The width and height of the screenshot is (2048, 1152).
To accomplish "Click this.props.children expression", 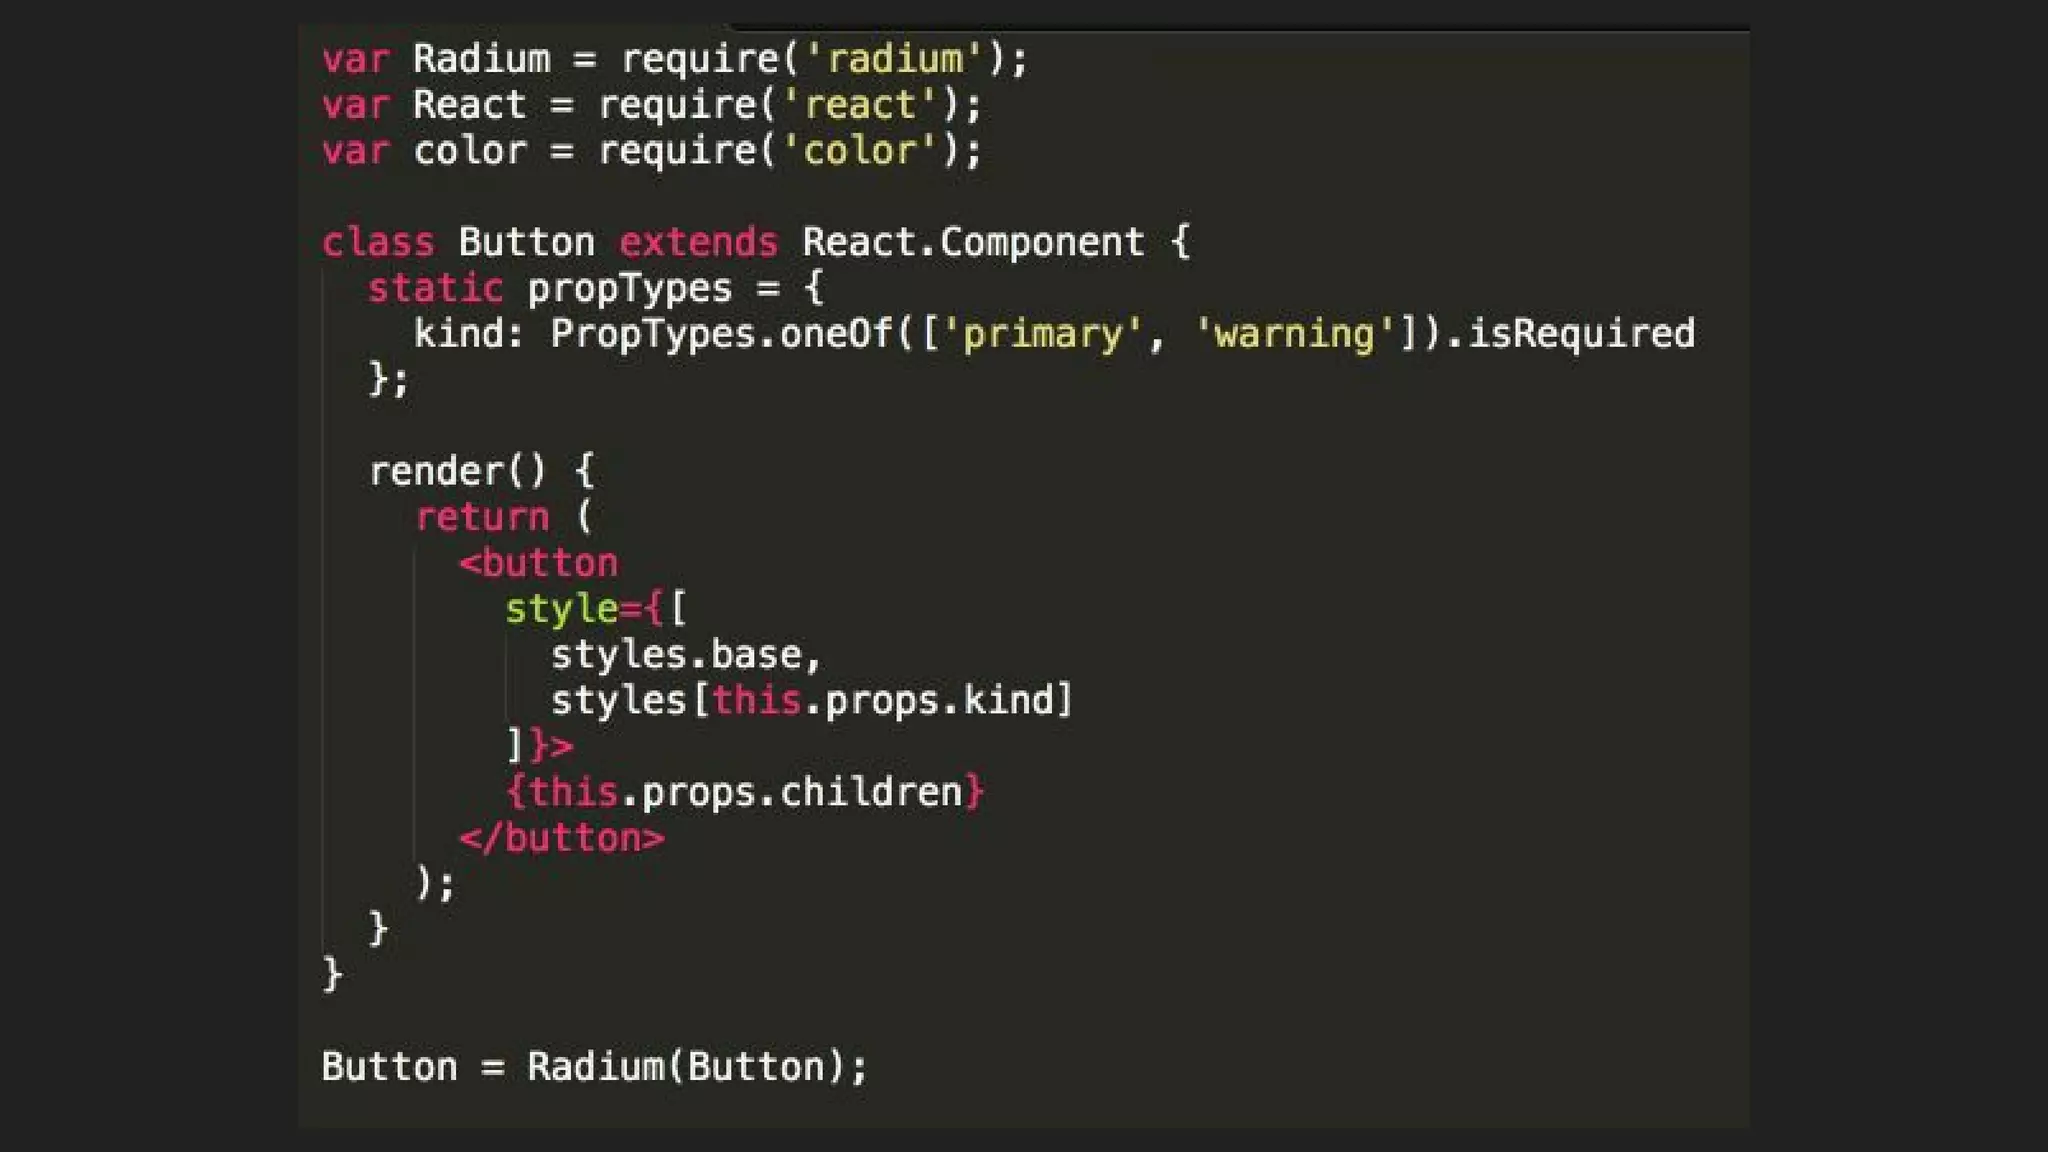I will 745,792.
